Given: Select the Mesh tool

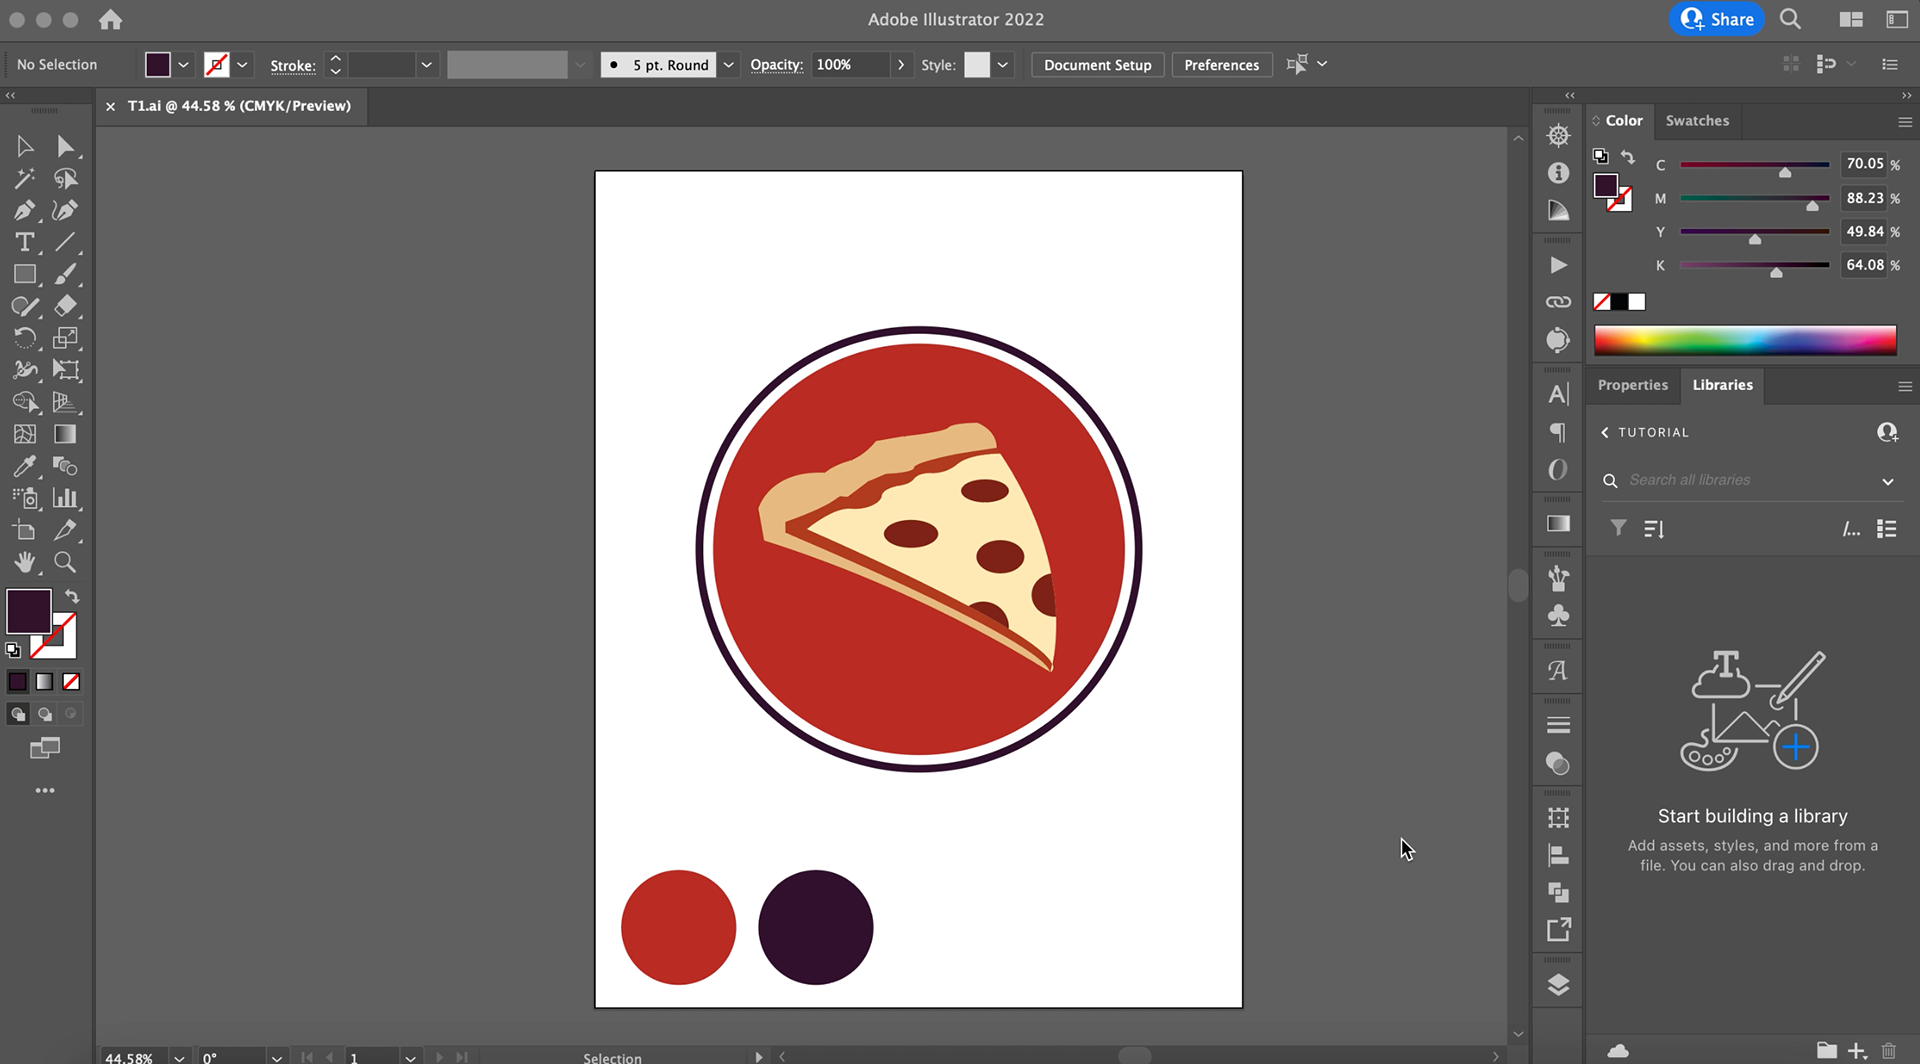Looking at the screenshot, I should [25, 435].
